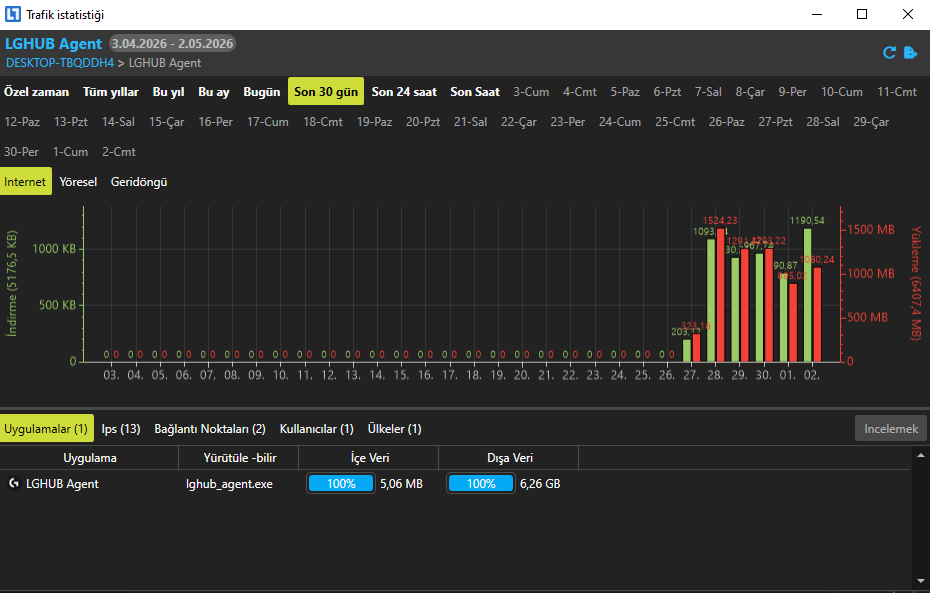Select Bu yıl time range

[x=168, y=92]
